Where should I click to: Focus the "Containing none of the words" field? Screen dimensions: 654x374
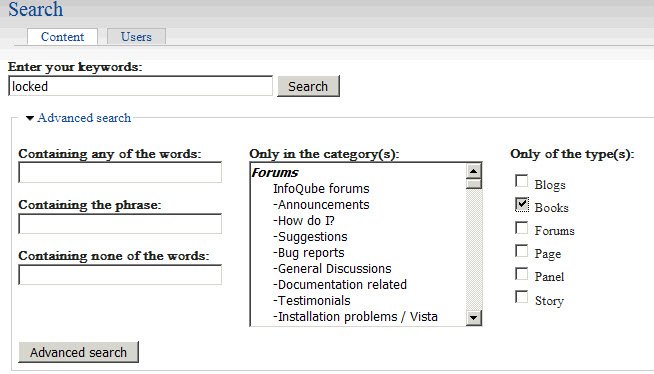coord(120,275)
